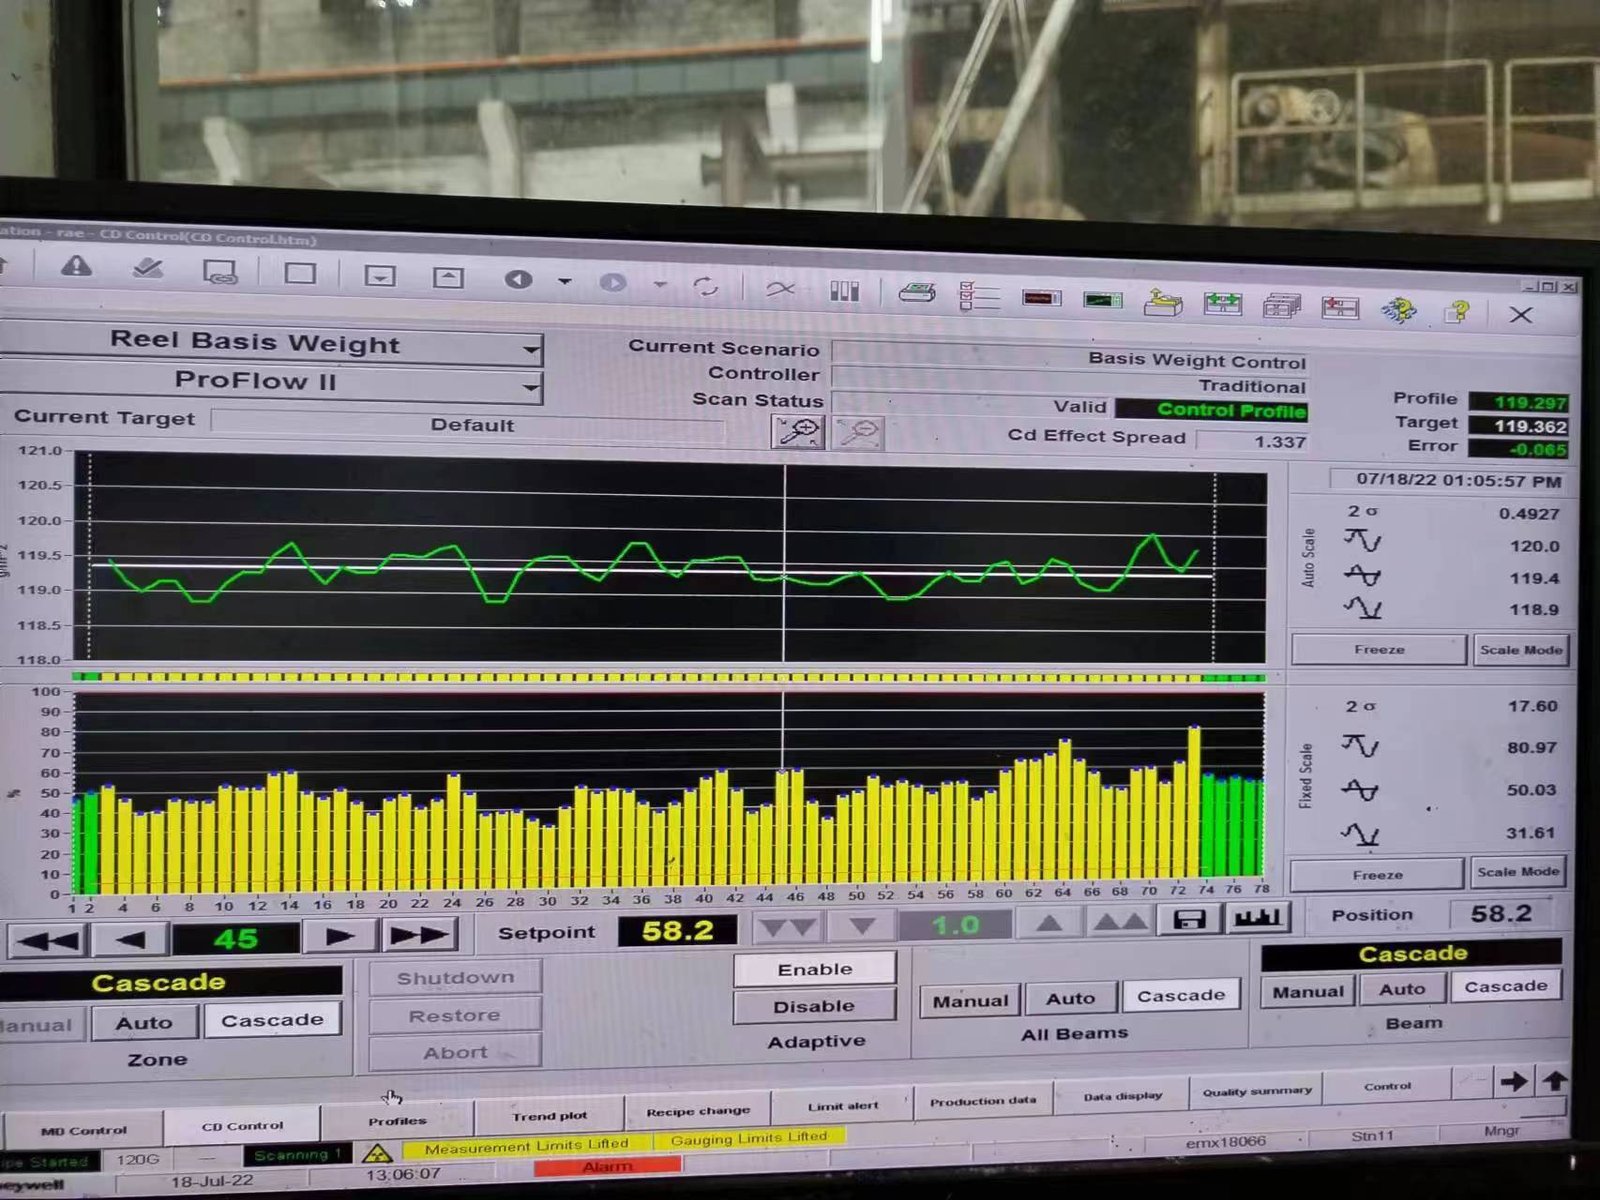1600x1200 pixels.
Task: Click the zoom out magnifier icon
Action: [x=858, y=433]
